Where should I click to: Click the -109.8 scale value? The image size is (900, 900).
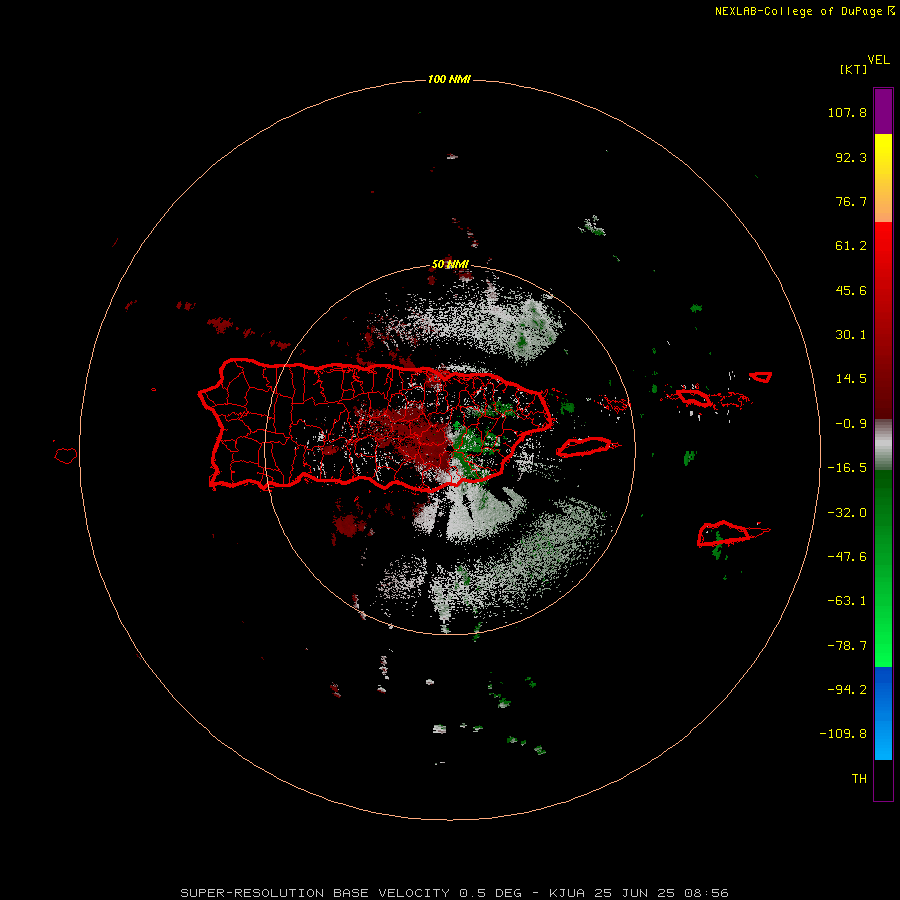[x=843, y=734]
